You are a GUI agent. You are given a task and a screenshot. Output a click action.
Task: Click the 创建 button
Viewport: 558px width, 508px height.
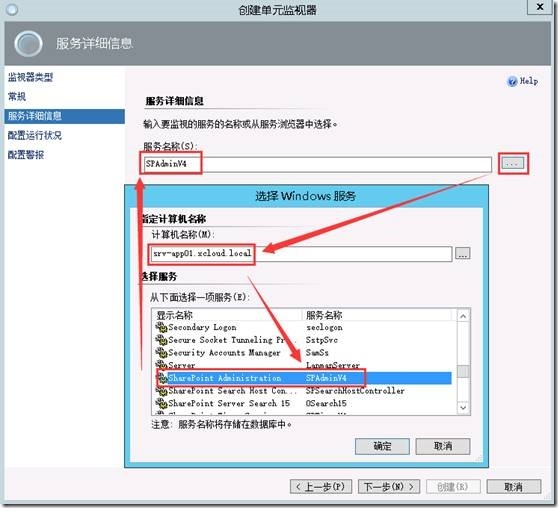453,486
